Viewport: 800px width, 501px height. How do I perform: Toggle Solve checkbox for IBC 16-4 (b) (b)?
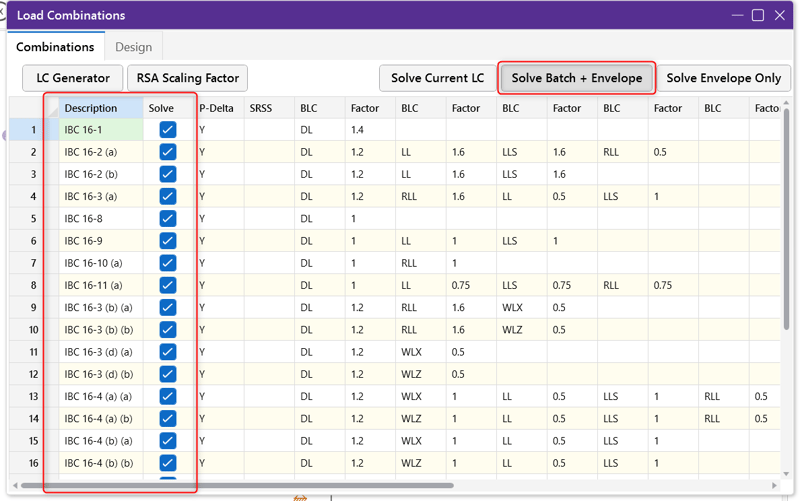167,463
